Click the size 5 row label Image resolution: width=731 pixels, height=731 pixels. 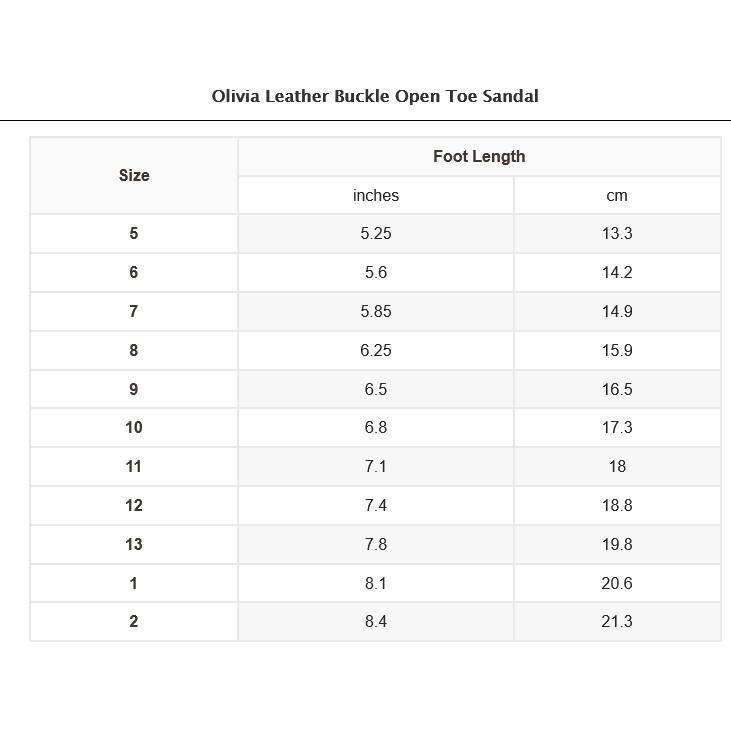[x=134, y=234]
